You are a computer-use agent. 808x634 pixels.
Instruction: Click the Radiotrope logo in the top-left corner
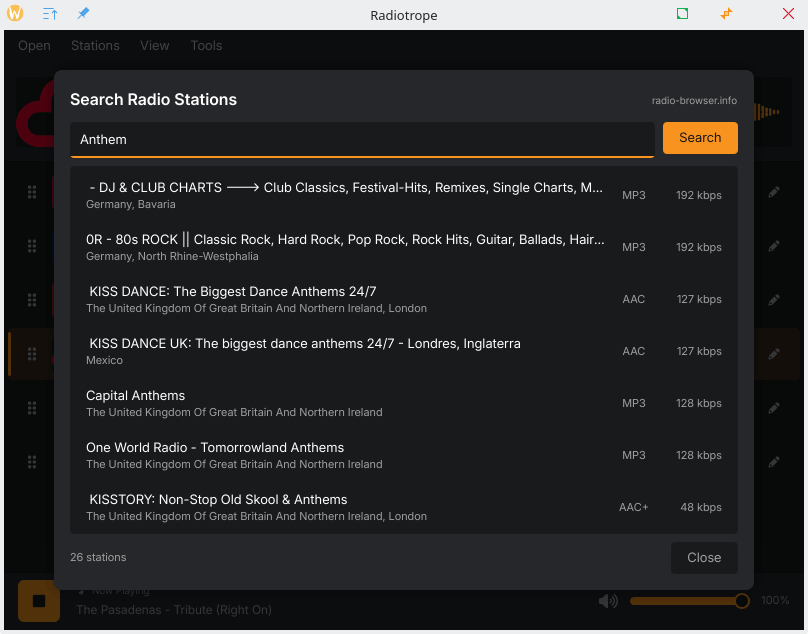click(x=16, y=14)
